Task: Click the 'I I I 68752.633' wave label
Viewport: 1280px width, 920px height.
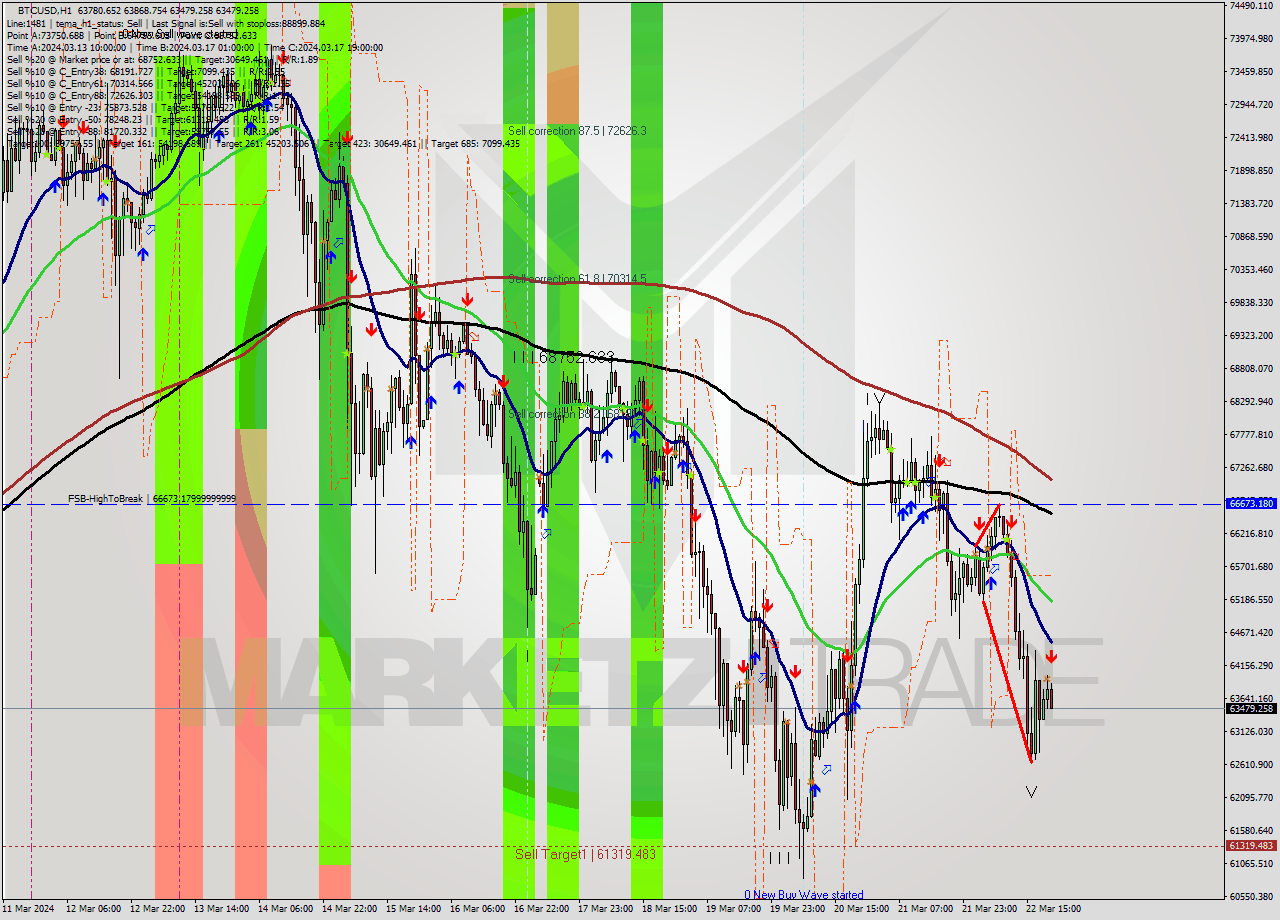Action: tap(562, 356)
